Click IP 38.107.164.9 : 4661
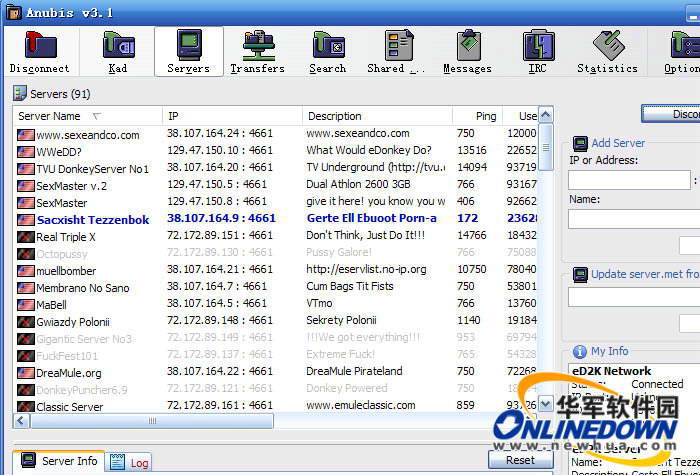 [221, 218]
